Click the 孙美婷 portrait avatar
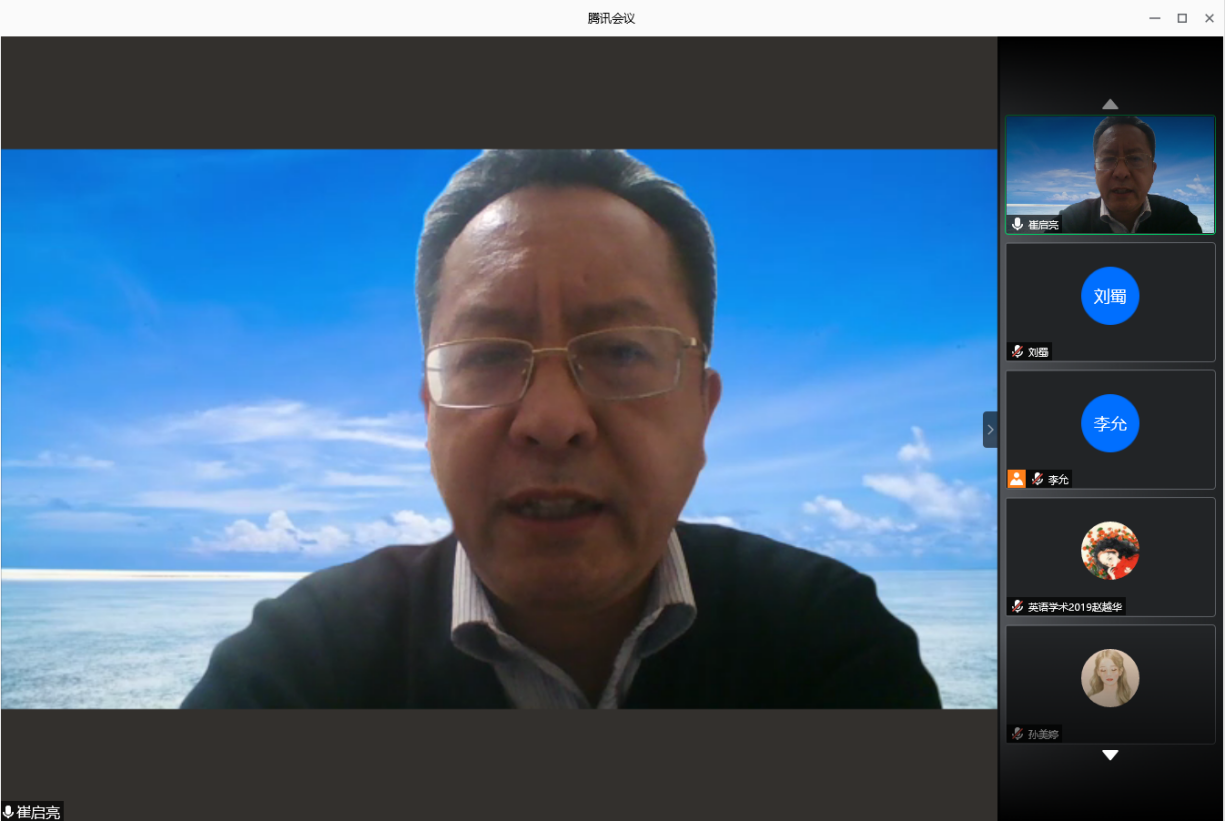 click(x=1110, y=678)
